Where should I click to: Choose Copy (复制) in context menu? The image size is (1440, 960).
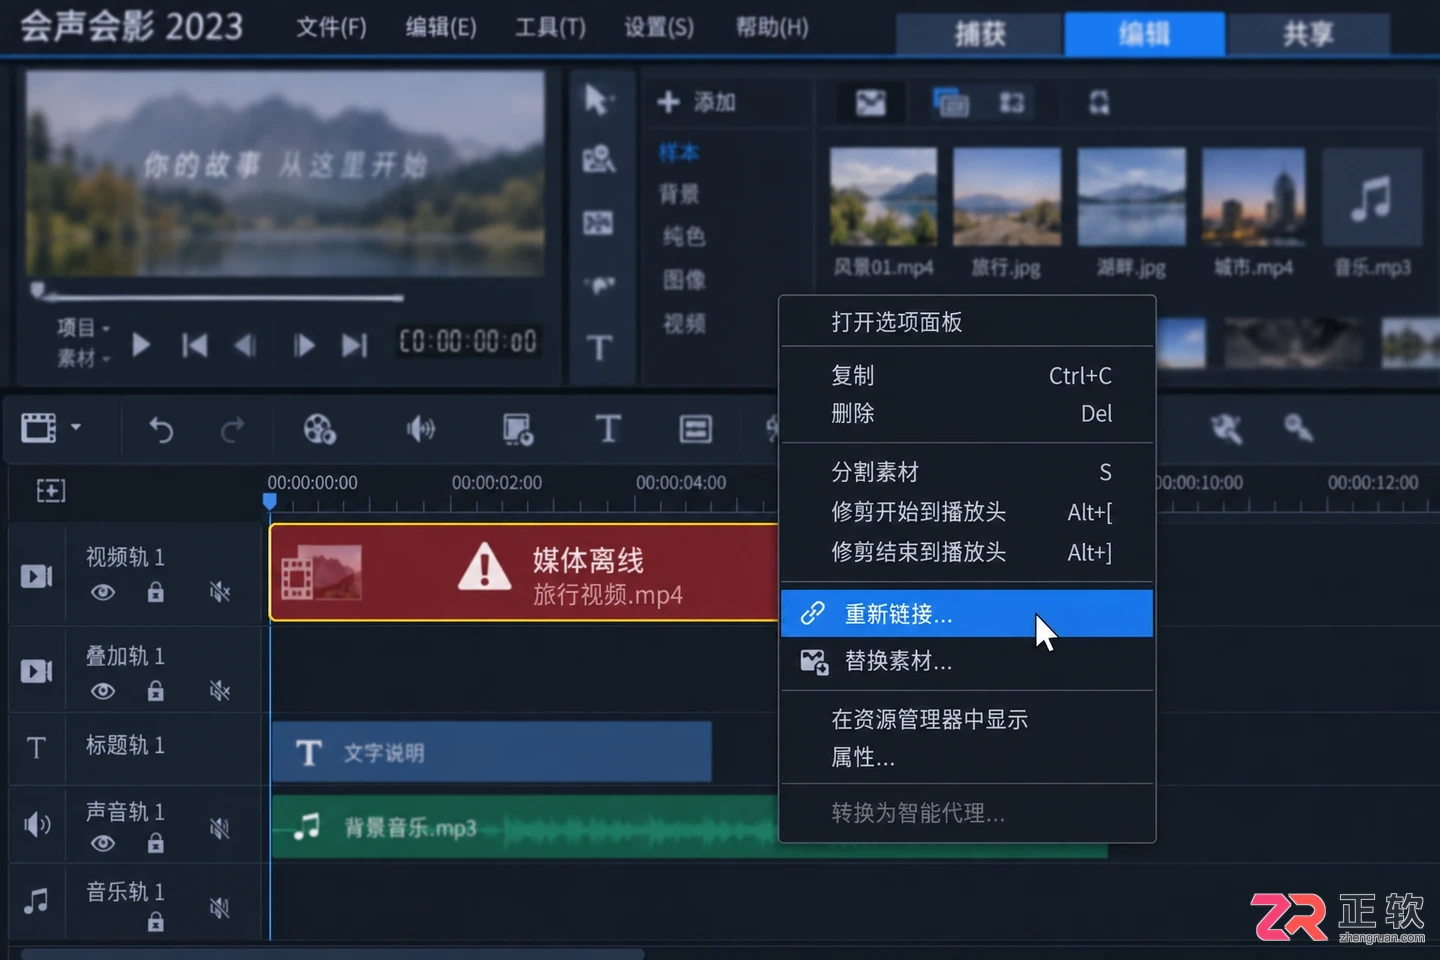pos(966,376)
